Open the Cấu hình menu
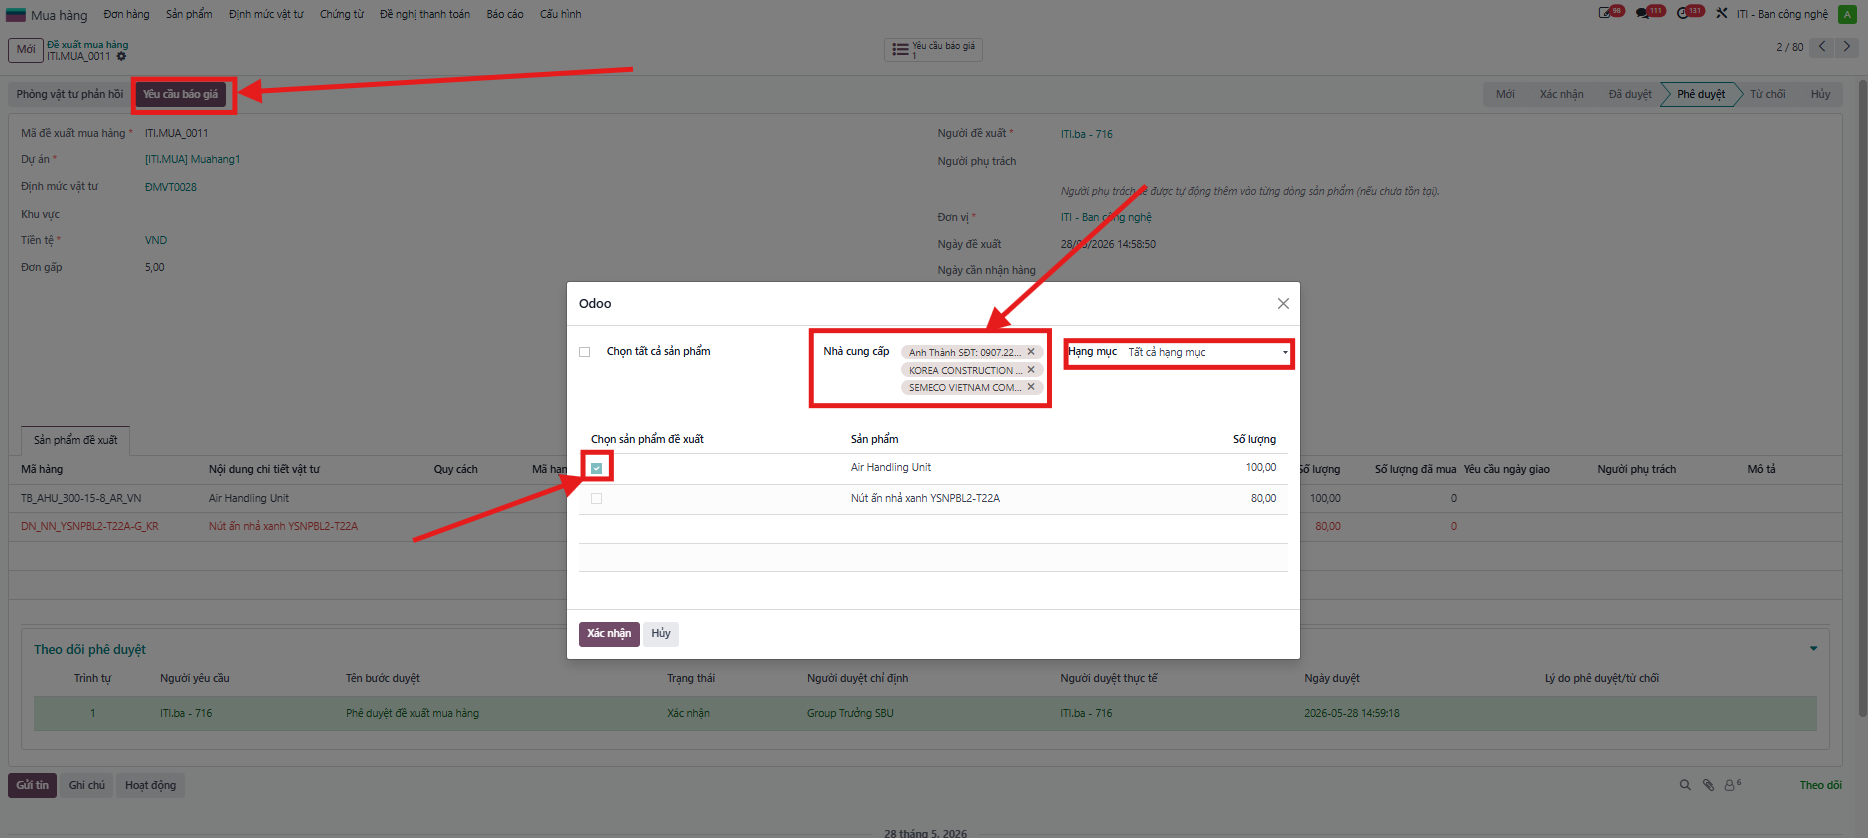1868x838 pixels. point(560,14)
